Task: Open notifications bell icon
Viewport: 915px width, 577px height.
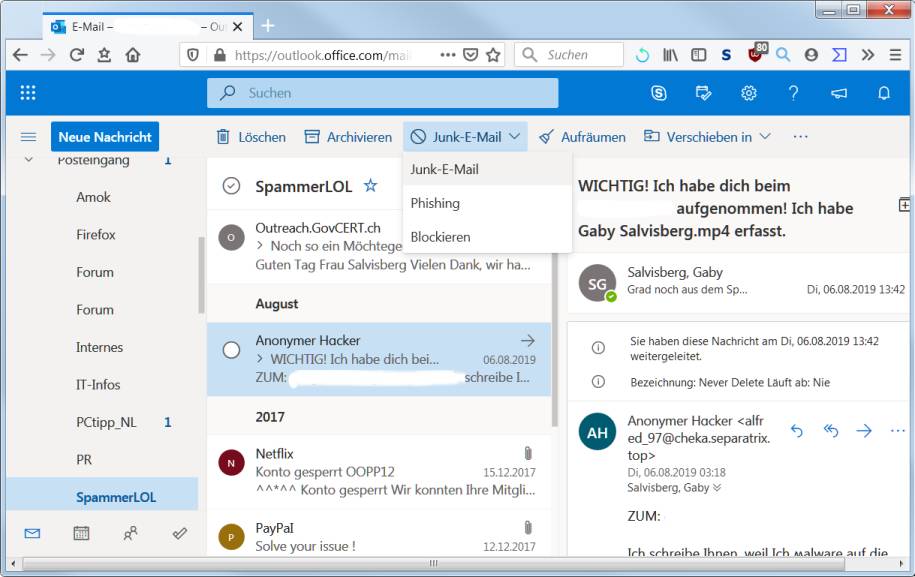Action: pyautogui.click(x=884, y=93)
